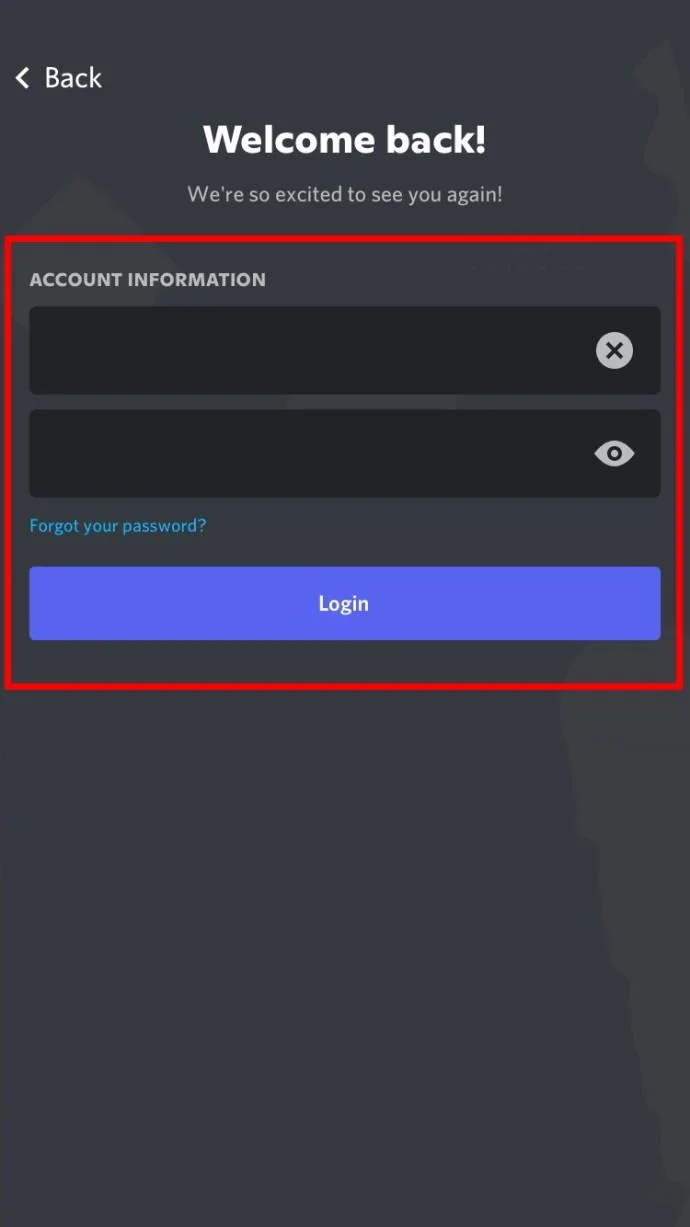Click the 'We're so excited to see you again!' subtitle
This screenshot has width=690, height=1227.
[344, 194]
